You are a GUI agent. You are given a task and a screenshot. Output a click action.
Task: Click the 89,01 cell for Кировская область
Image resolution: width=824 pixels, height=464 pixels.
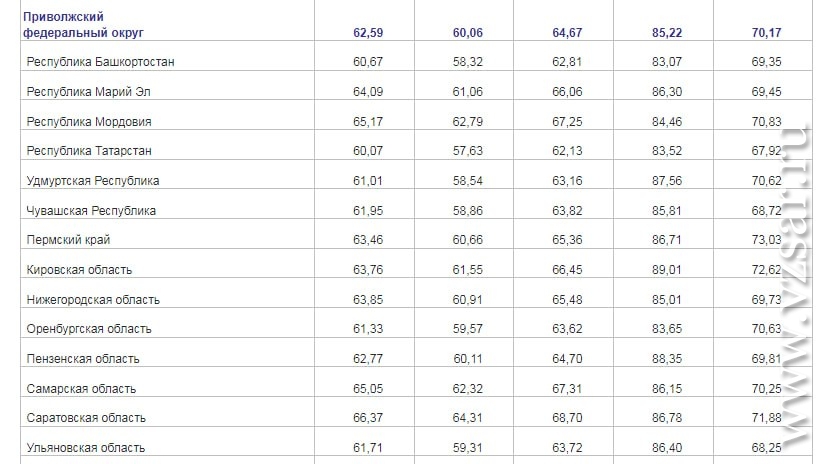(667, 270)
